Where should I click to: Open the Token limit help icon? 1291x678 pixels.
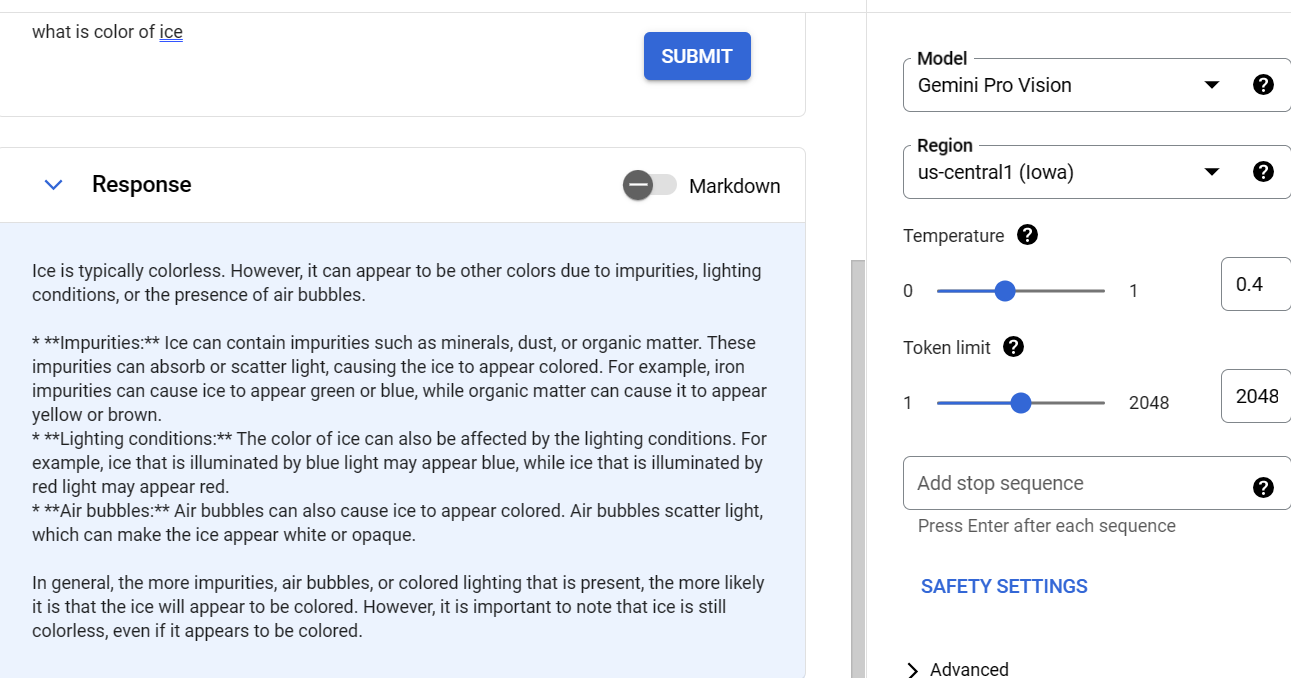(1013, 347)
